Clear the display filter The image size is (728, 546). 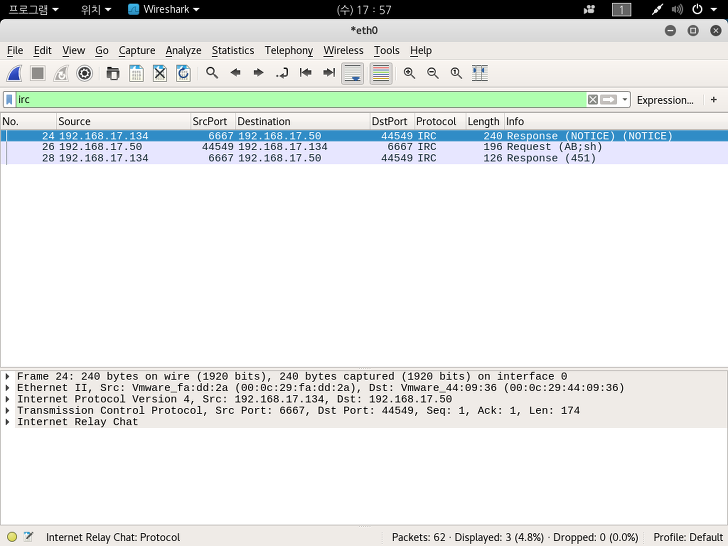592,100
